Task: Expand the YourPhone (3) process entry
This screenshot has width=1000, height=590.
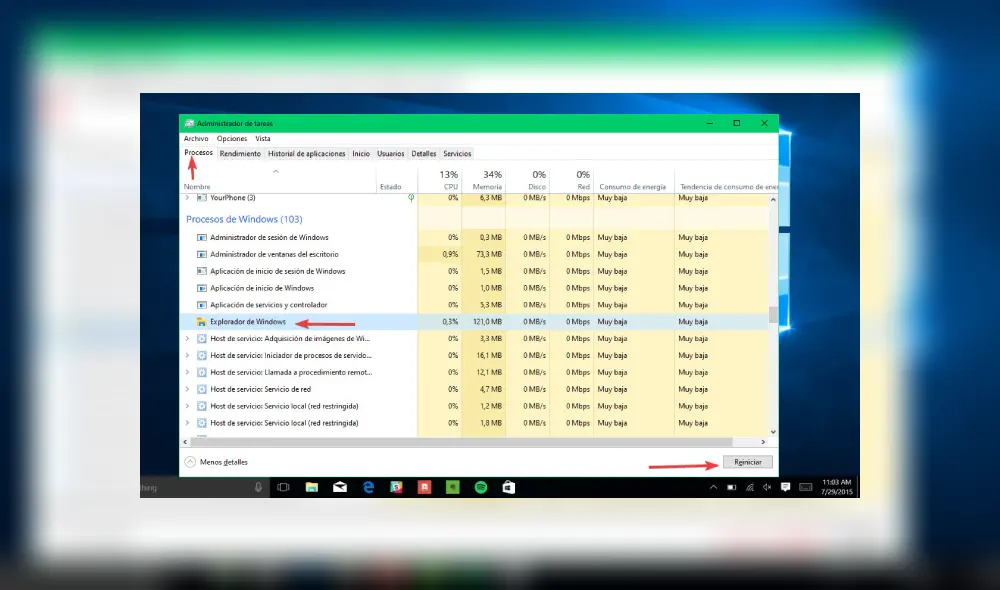Action: click(189, 198)
